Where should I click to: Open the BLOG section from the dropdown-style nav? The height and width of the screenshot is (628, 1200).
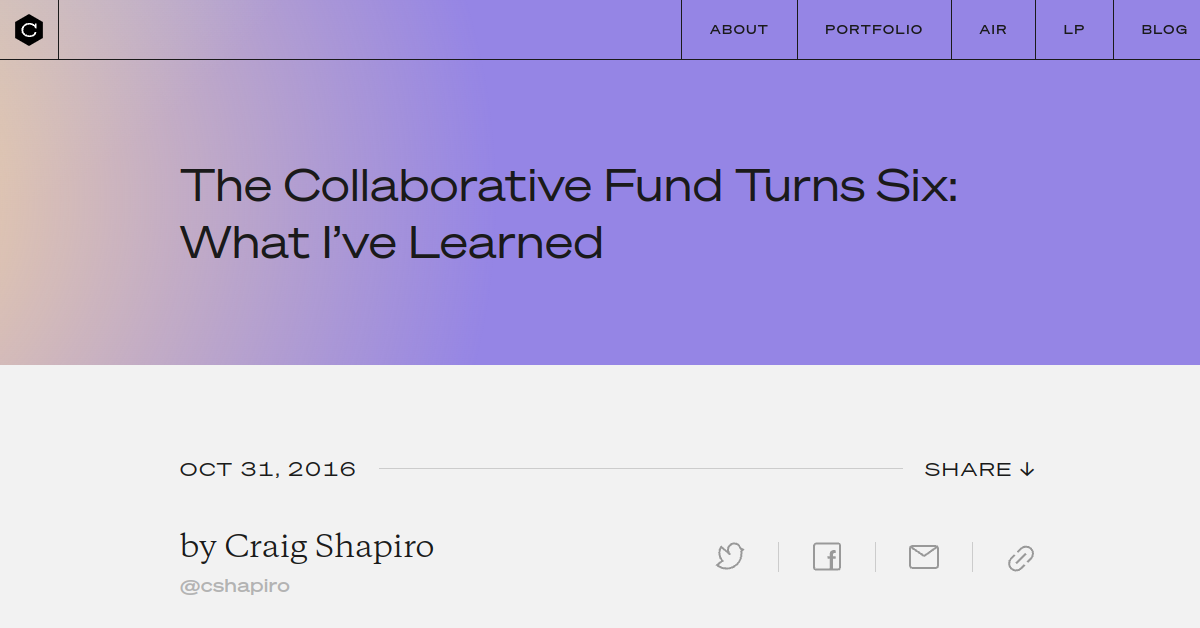coord(1163,29)
